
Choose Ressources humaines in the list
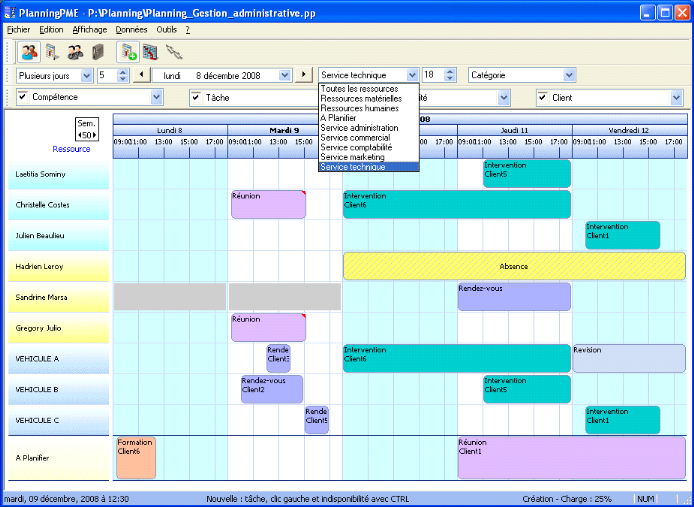click(368, 108)
